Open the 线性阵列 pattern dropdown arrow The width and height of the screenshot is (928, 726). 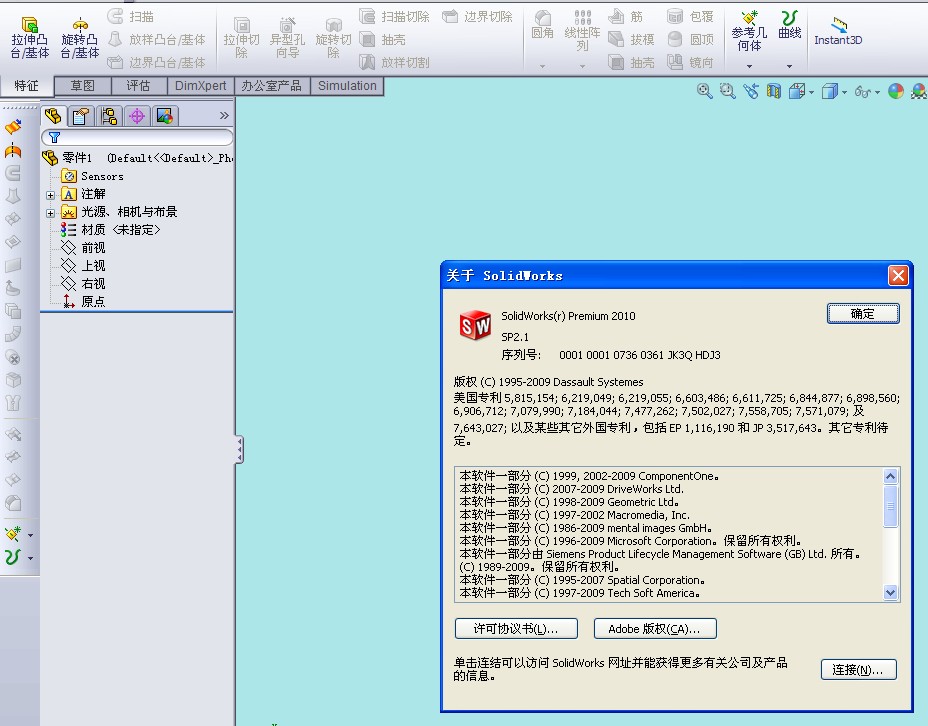(582, 66)
